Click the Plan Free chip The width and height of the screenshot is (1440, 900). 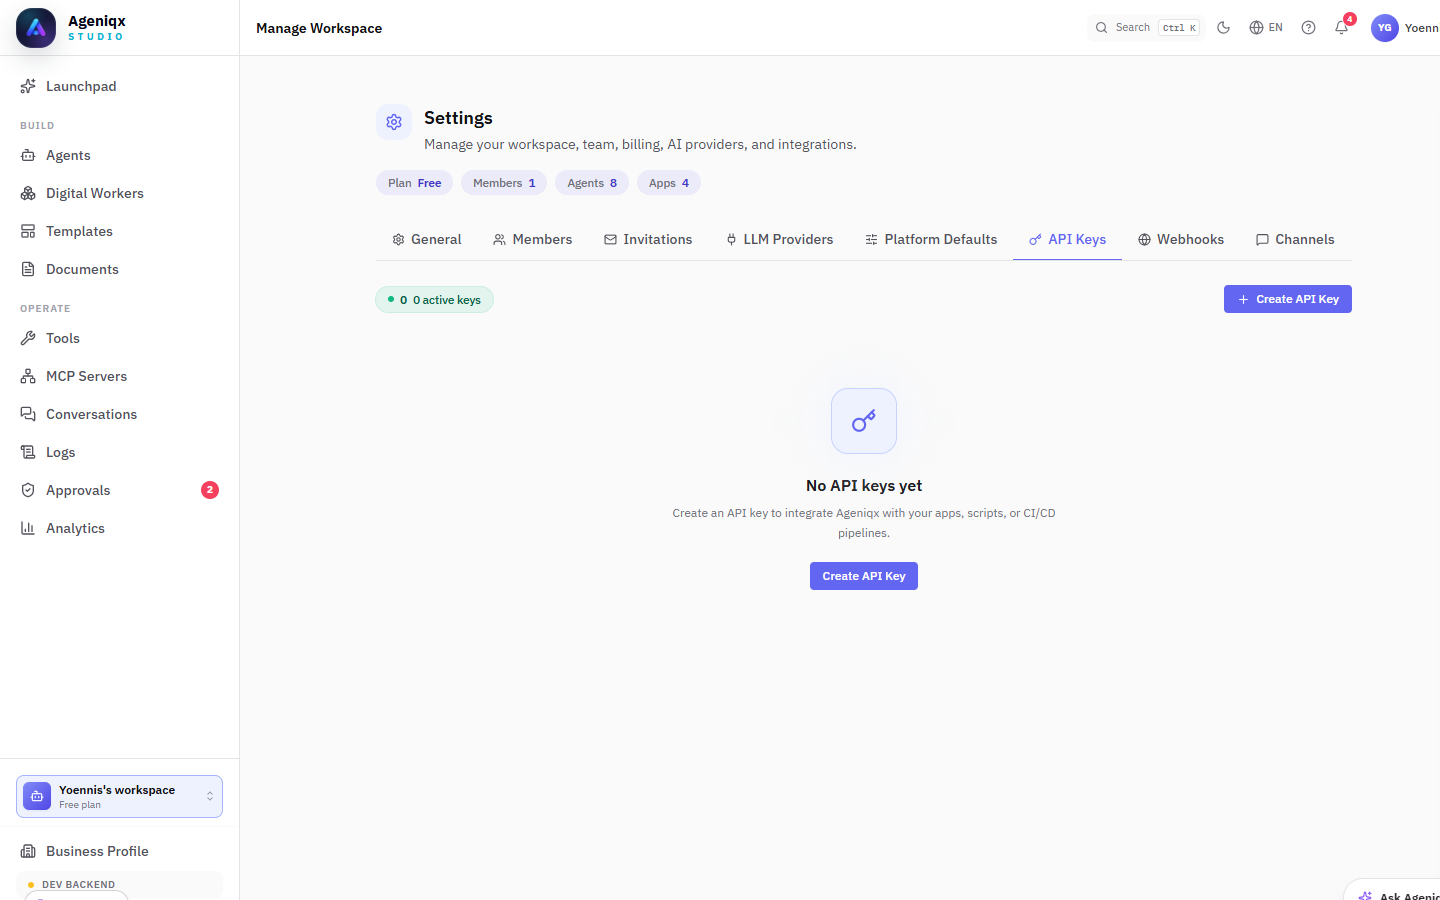[x=415, y=183]
